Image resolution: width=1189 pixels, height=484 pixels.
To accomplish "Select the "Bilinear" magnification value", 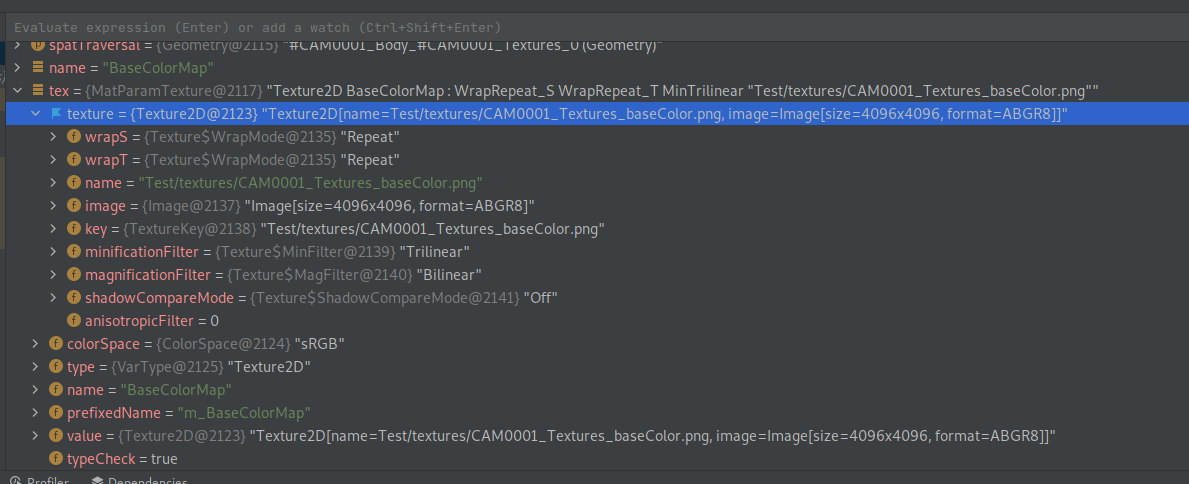I will click(449, 274).
